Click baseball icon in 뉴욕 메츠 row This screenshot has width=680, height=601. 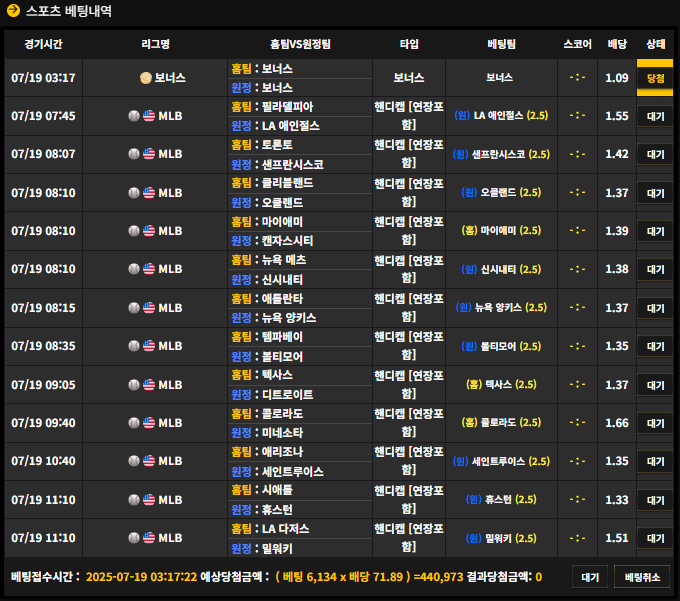(x=134, y=269)
